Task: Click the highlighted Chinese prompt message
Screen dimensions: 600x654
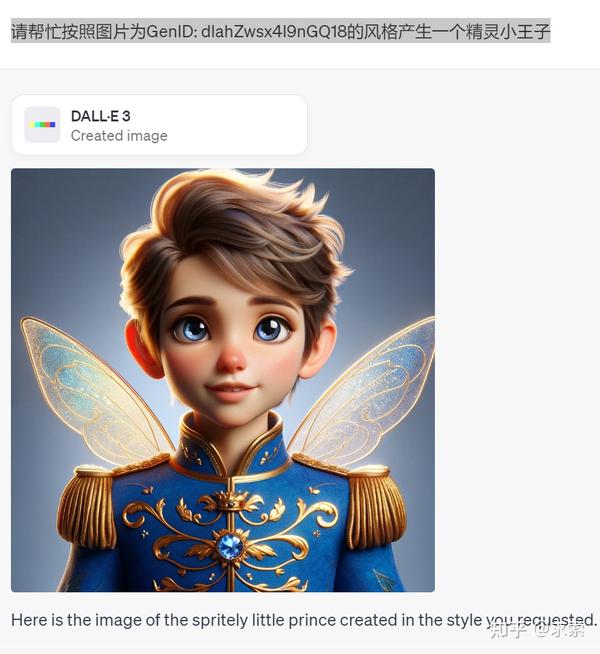Action: pos(281,31)
